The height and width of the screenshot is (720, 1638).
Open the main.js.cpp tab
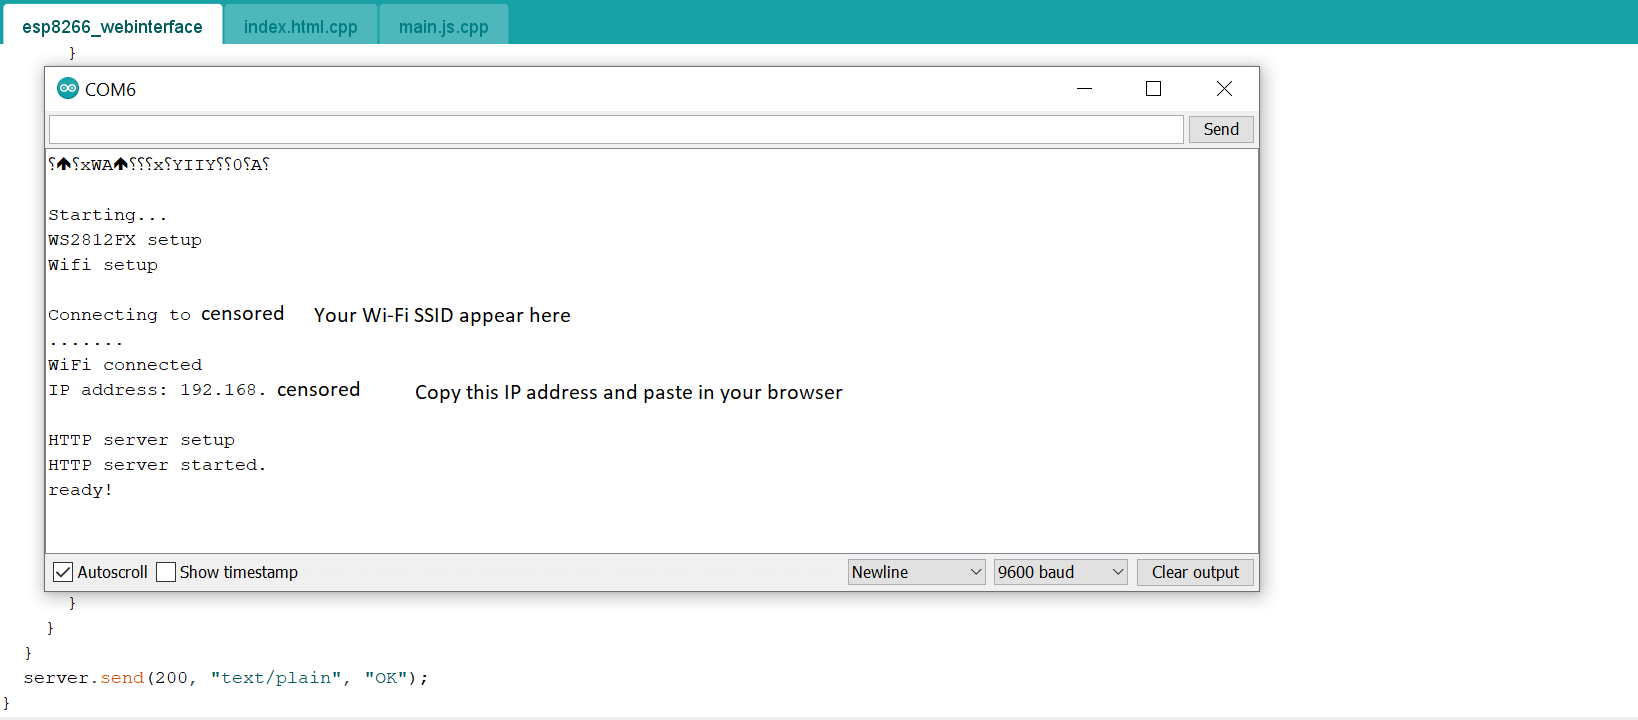(x=444, y=26)
